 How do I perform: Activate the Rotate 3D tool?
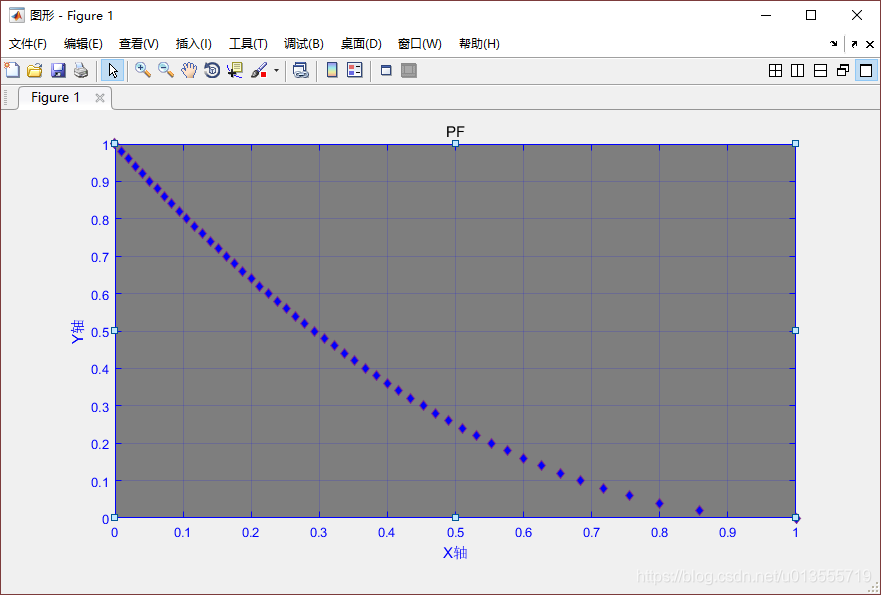212,70
